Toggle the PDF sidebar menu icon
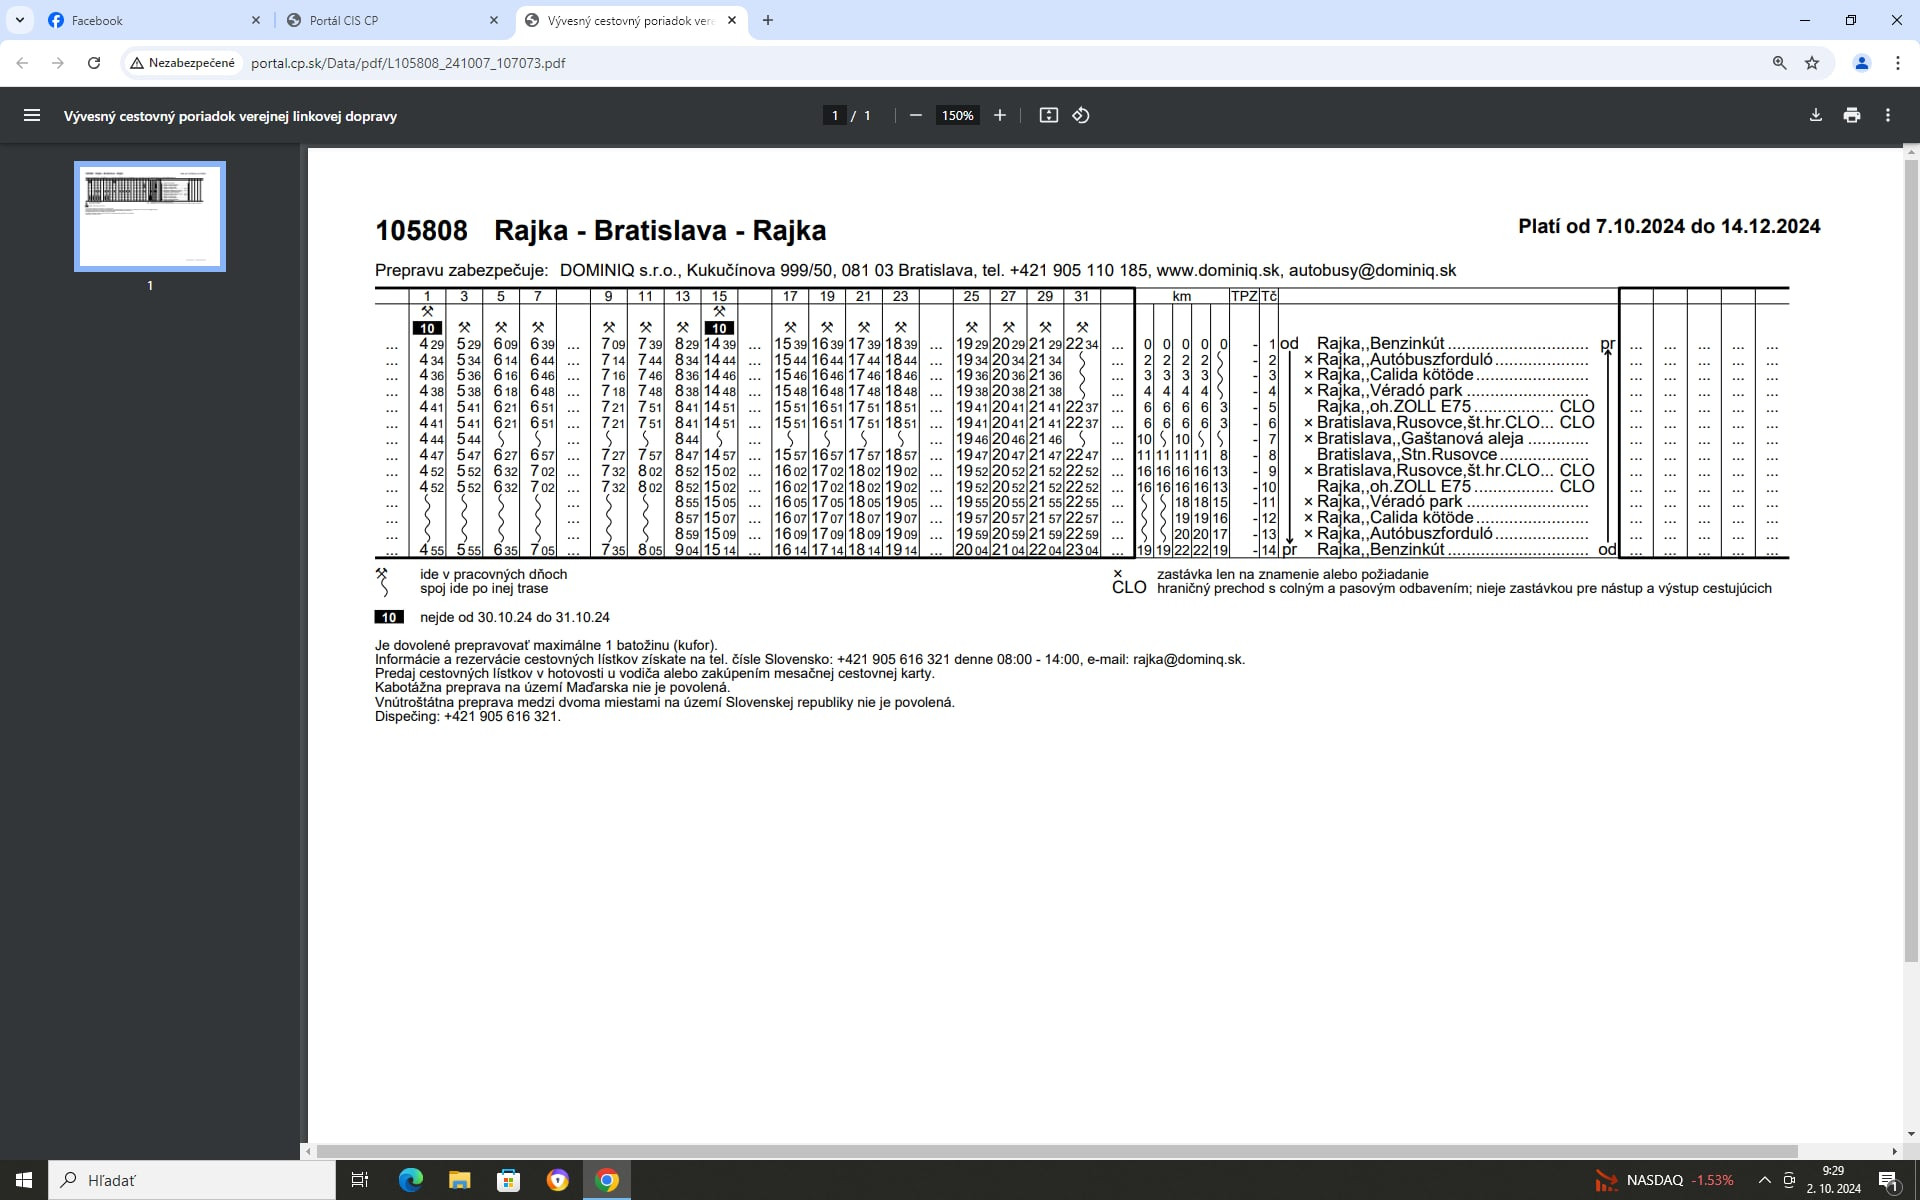The height and width of the screenshot is (1200, 1920). click(32, 115)
